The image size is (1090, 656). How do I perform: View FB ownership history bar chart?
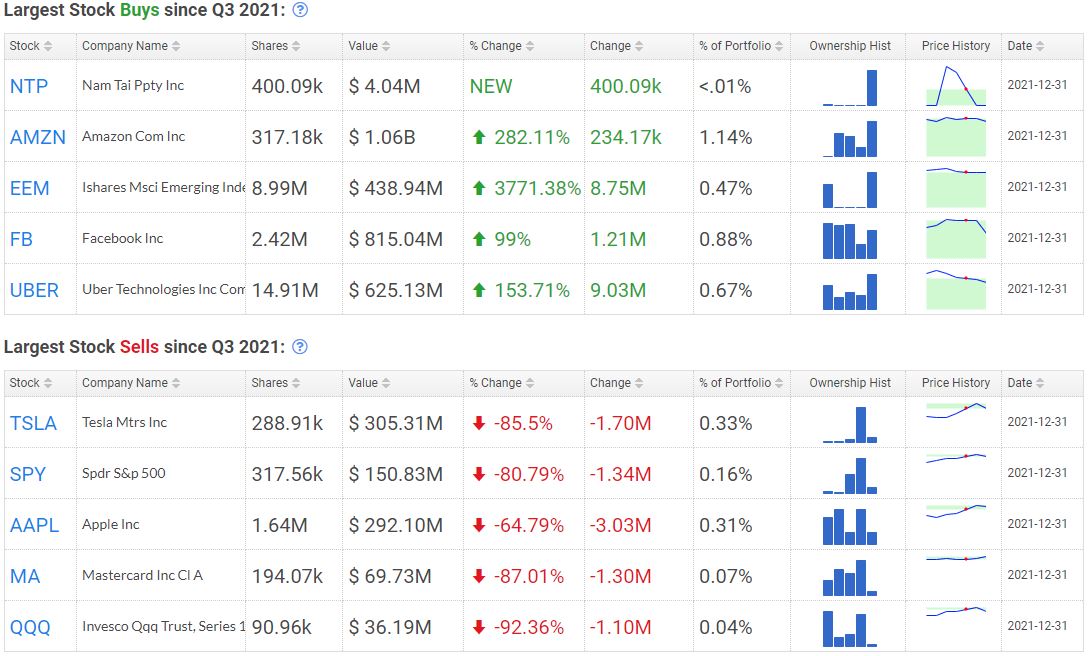[x=849, y=240]
